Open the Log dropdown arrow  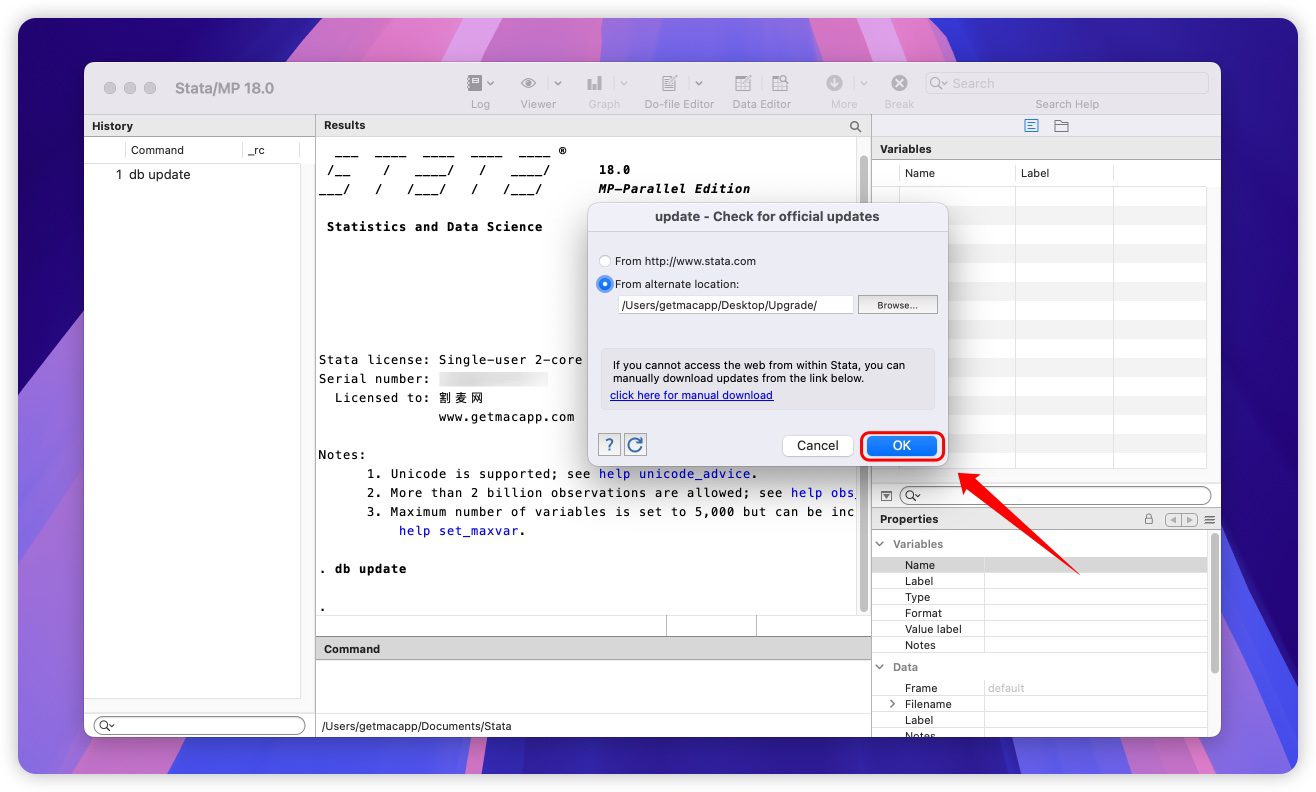coord(491,83)
